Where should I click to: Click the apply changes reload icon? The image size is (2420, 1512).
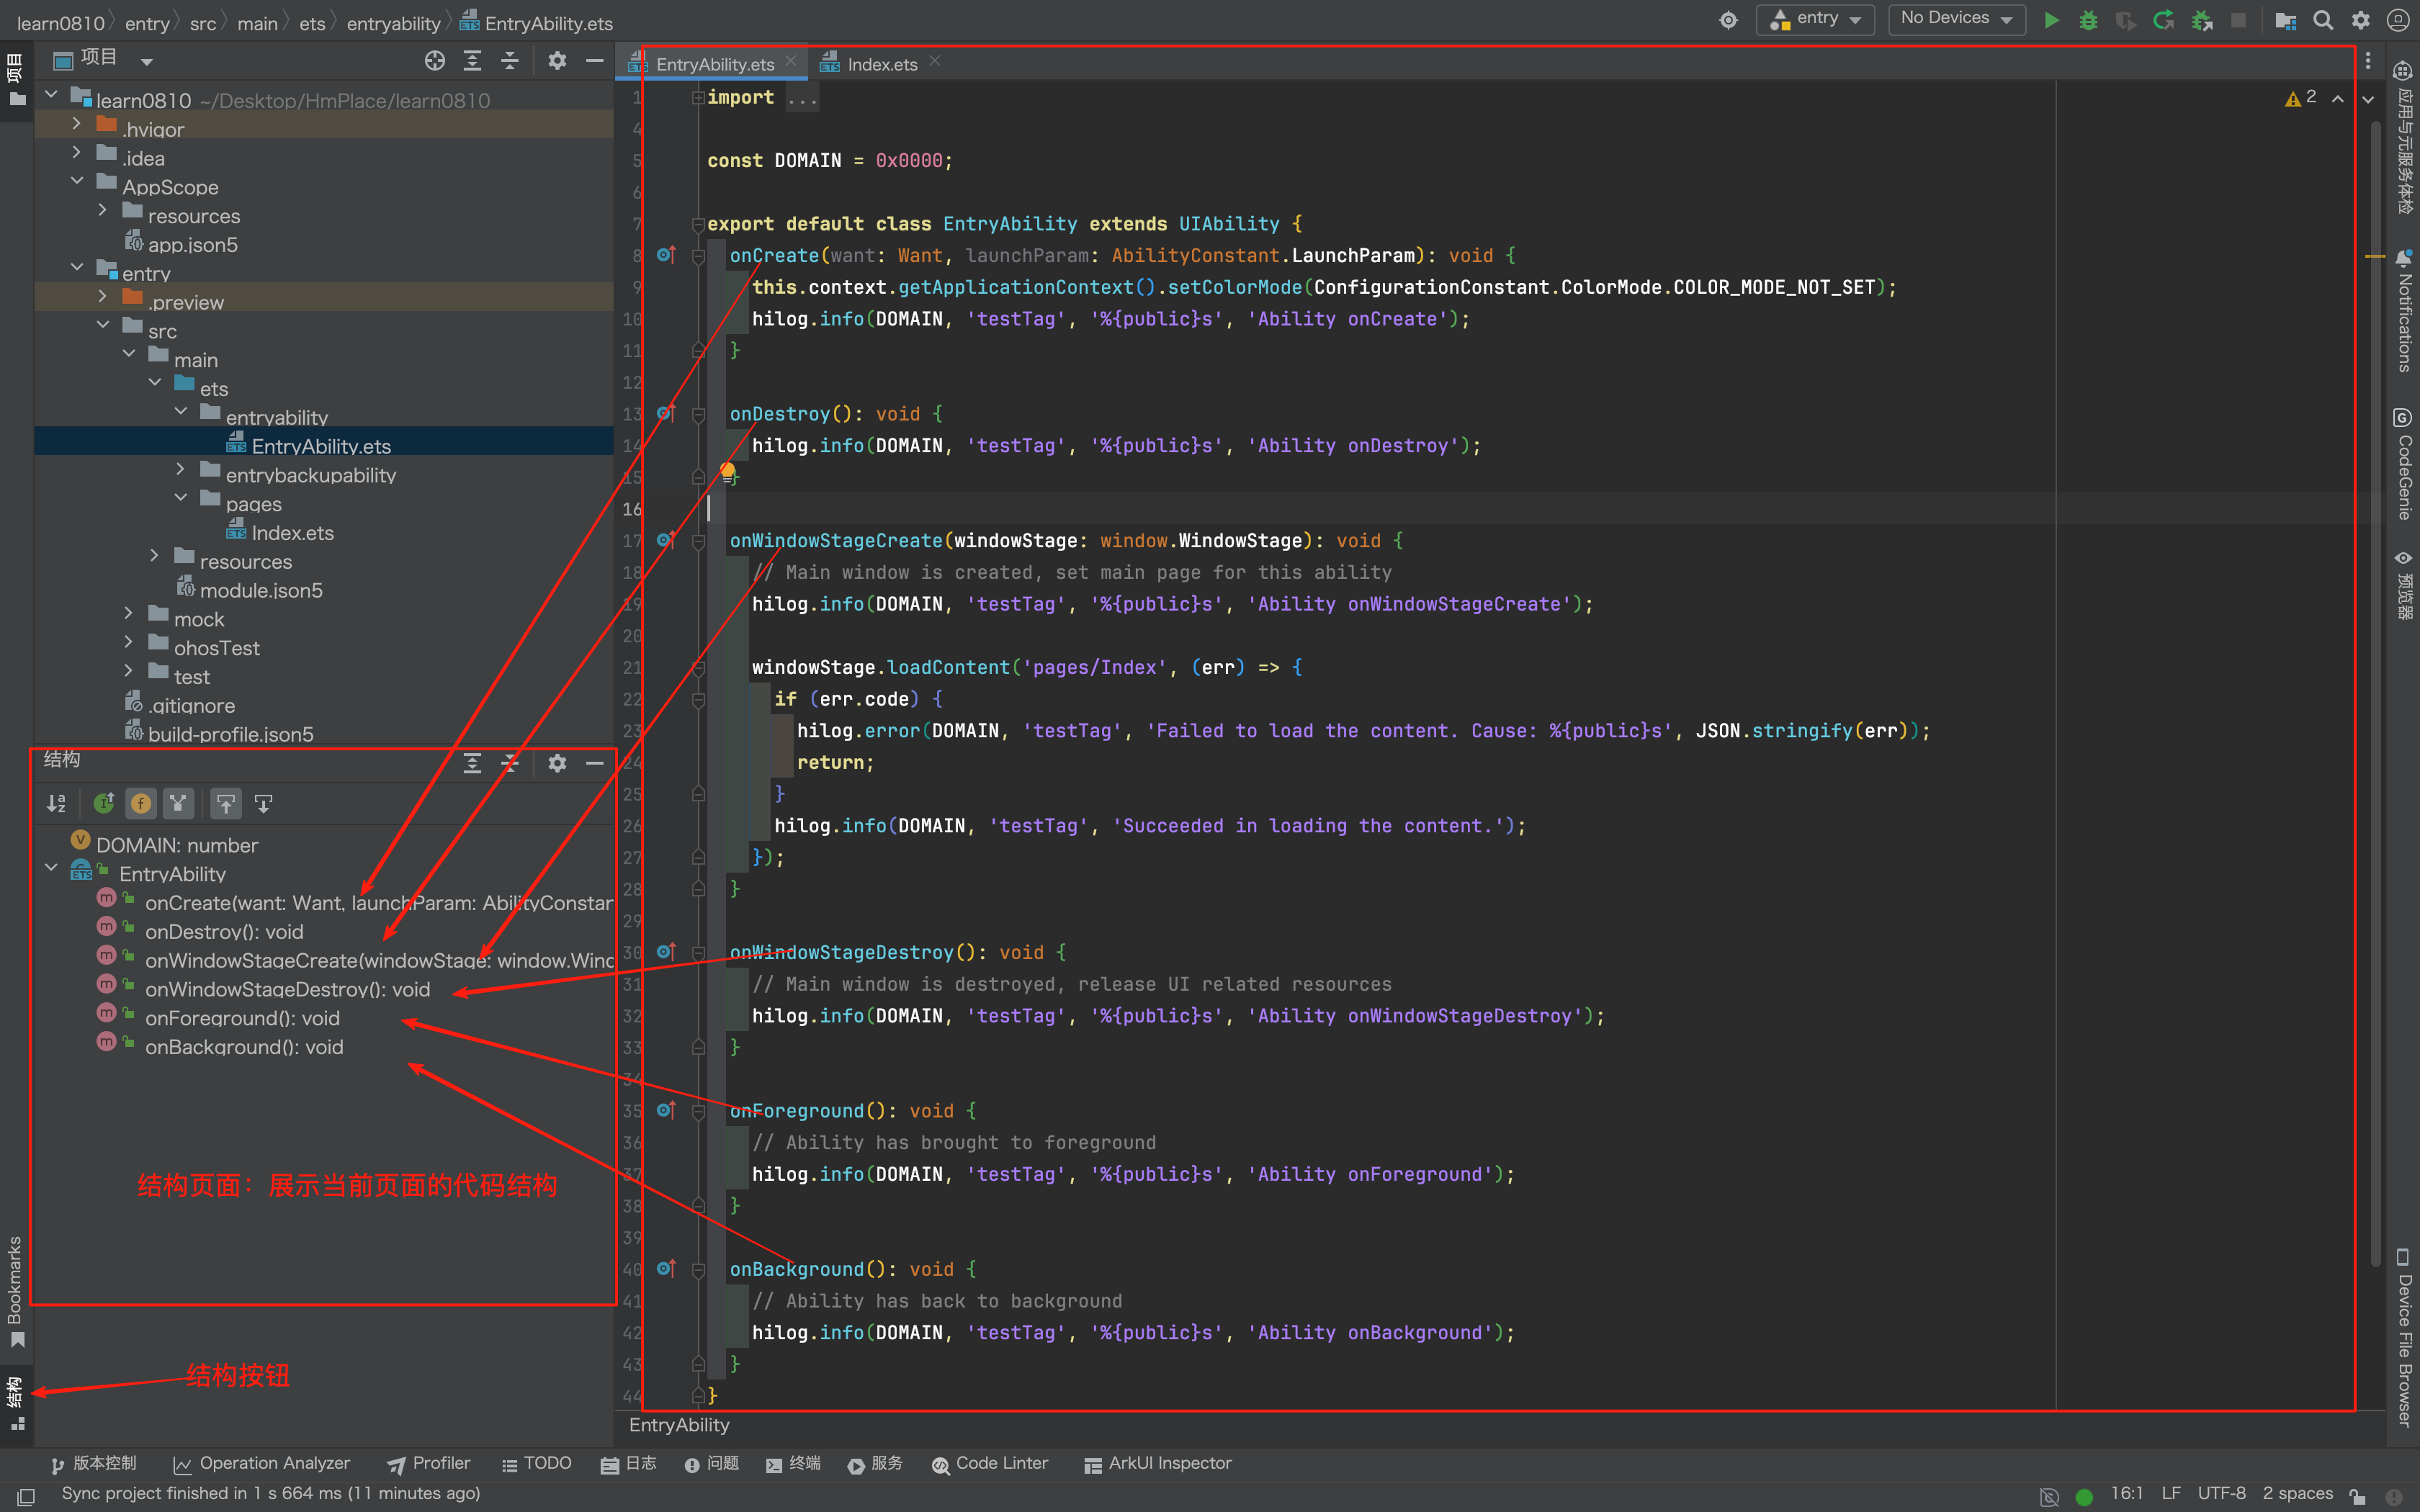click(x=2163, y=20)
